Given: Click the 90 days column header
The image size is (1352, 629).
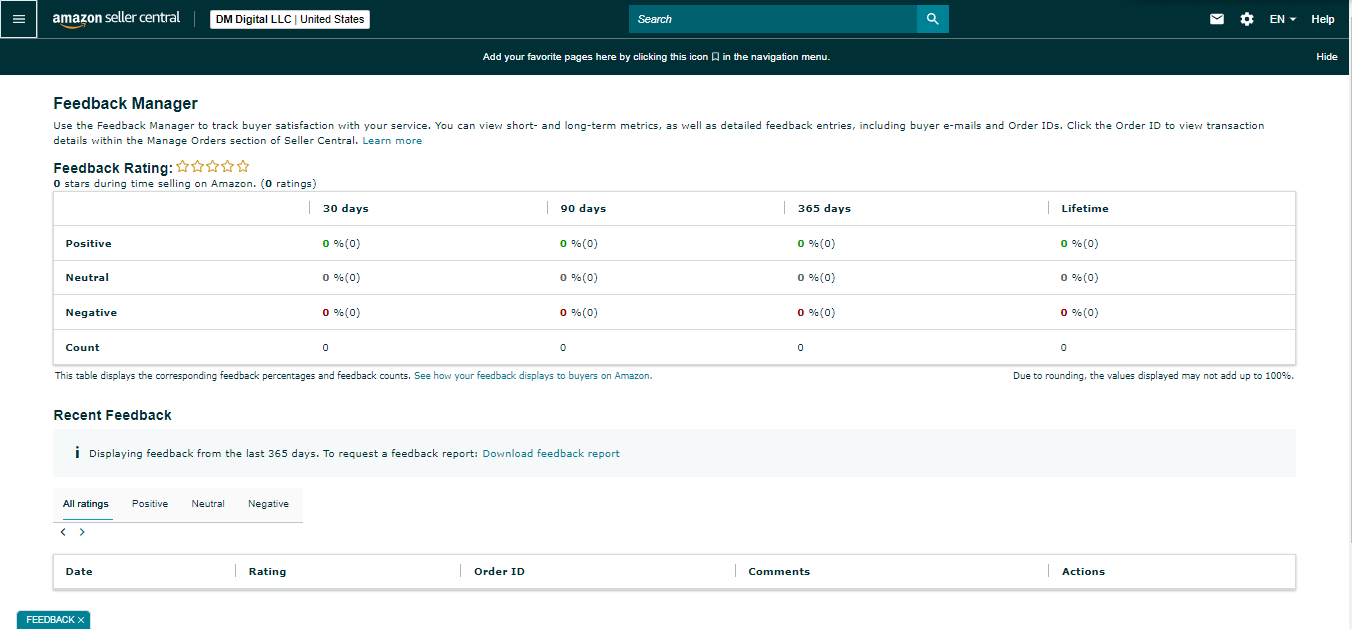Looking at the screenshot, I should coord(583,209).
